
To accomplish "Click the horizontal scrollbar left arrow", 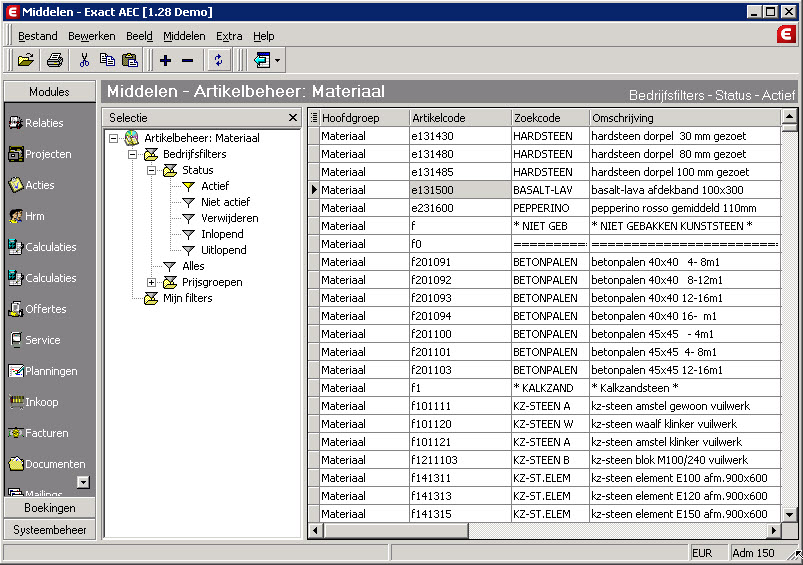I will coord(315,531).
